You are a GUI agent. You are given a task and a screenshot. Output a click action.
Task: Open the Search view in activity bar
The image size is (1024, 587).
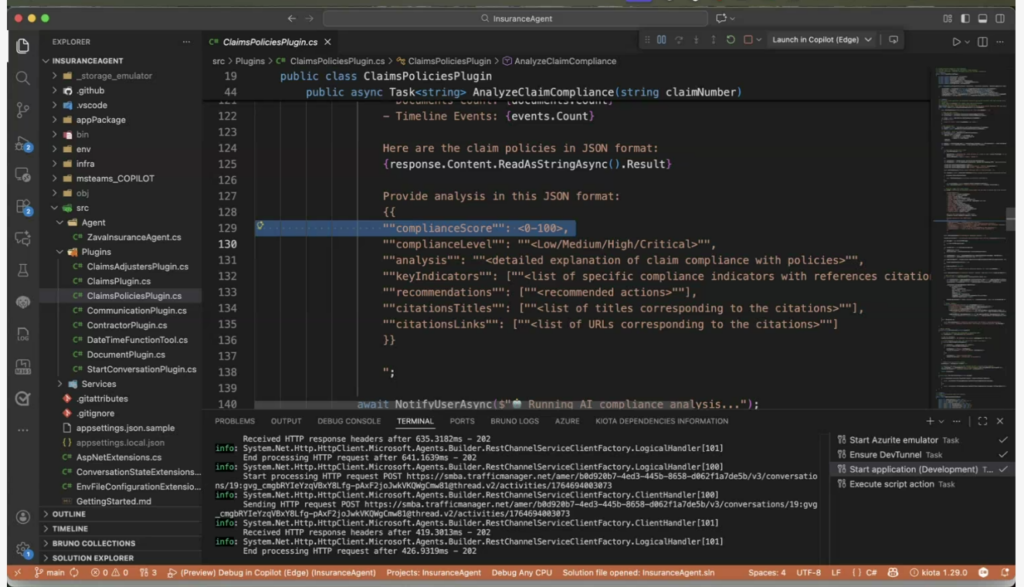(x=22, y=78)
